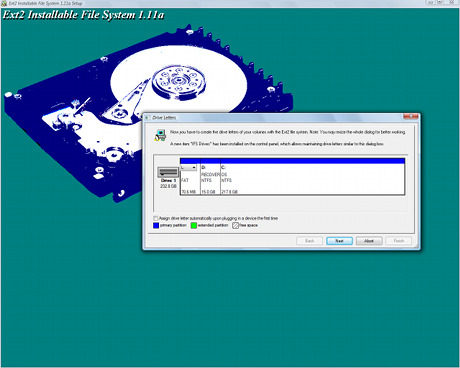The image size is (460, 368).
Task: Click the "70.6 MB" partition size
Action: (x=189, y=192)
